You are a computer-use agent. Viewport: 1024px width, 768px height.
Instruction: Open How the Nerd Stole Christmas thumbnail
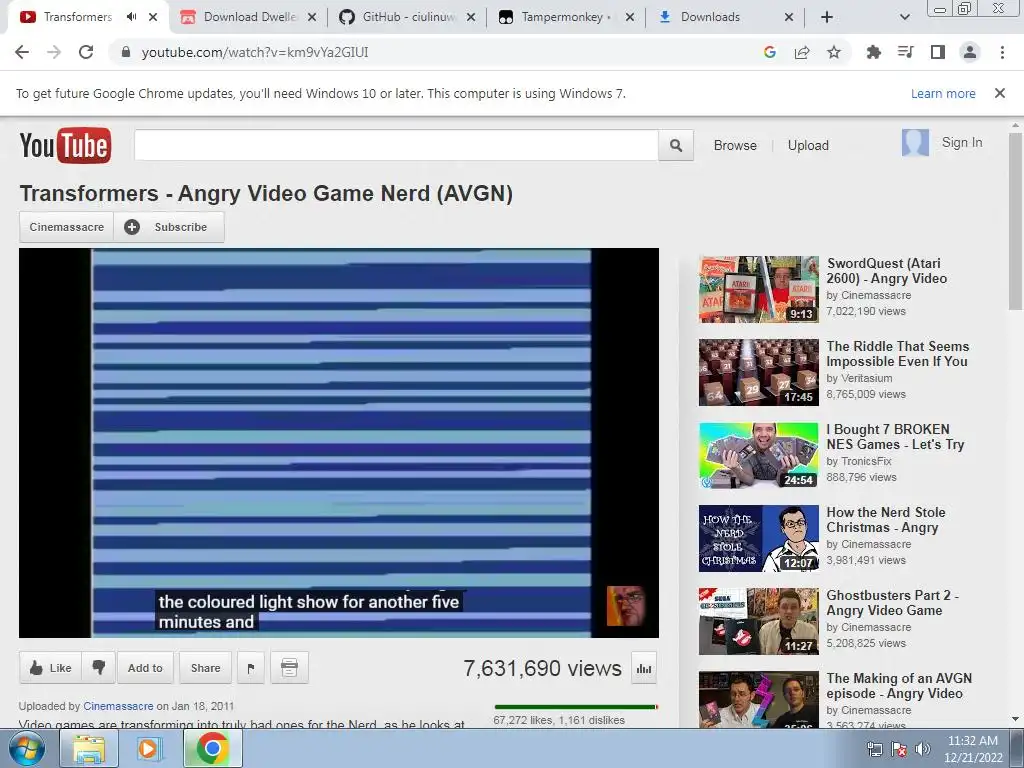(758, 538)
